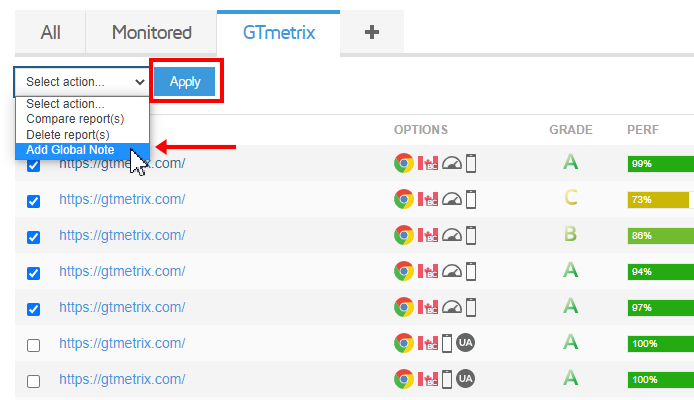Sort by the OPTIONS column header

[421, 130]
